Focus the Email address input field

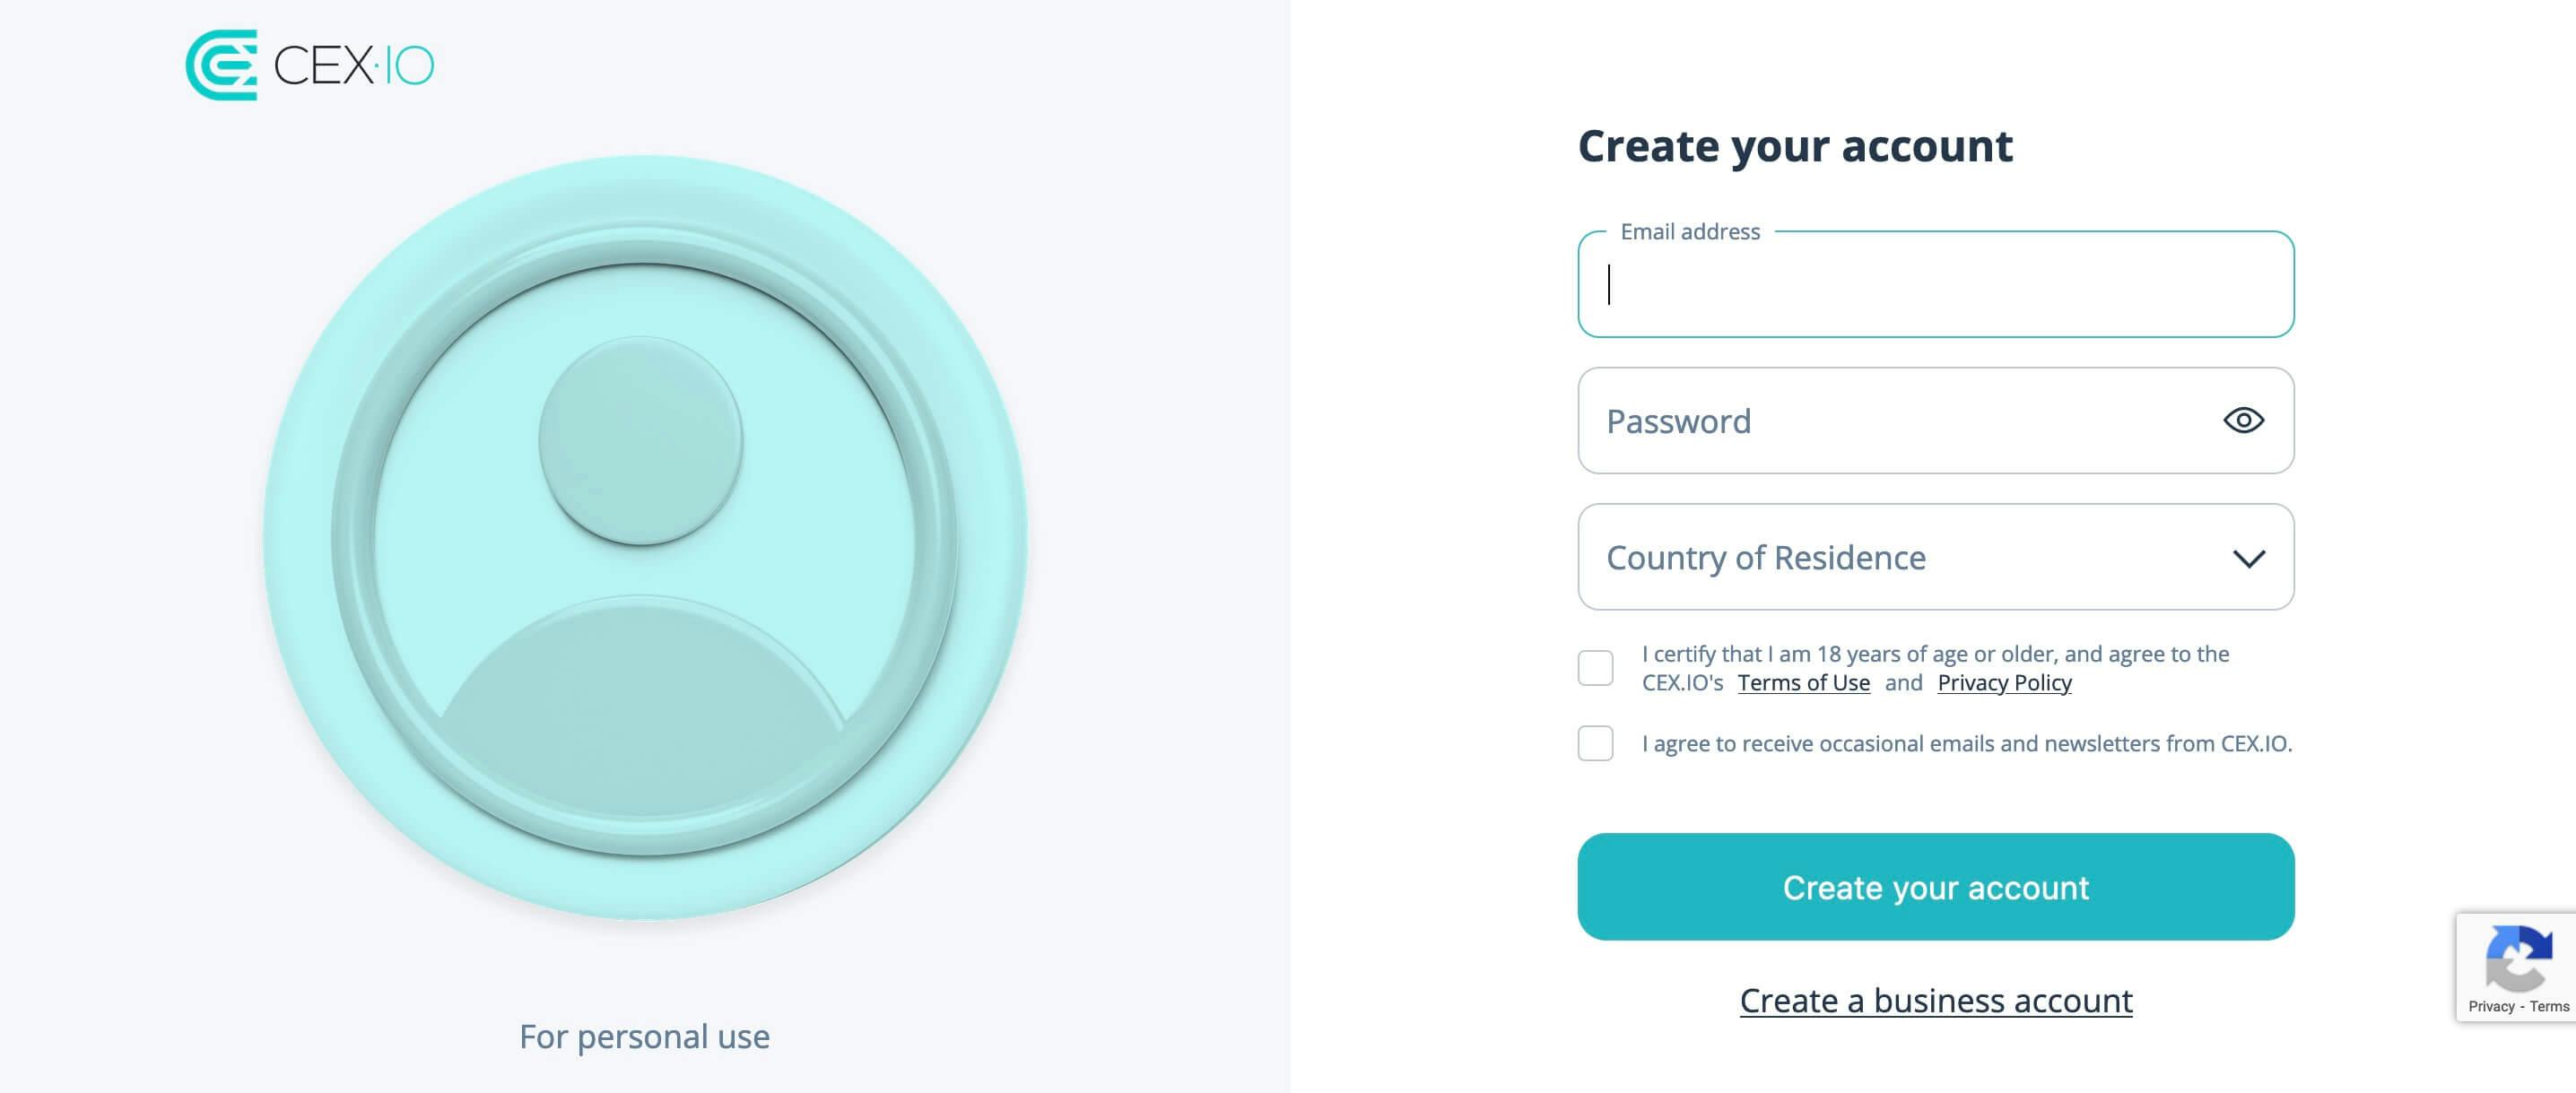point(1935,284)
